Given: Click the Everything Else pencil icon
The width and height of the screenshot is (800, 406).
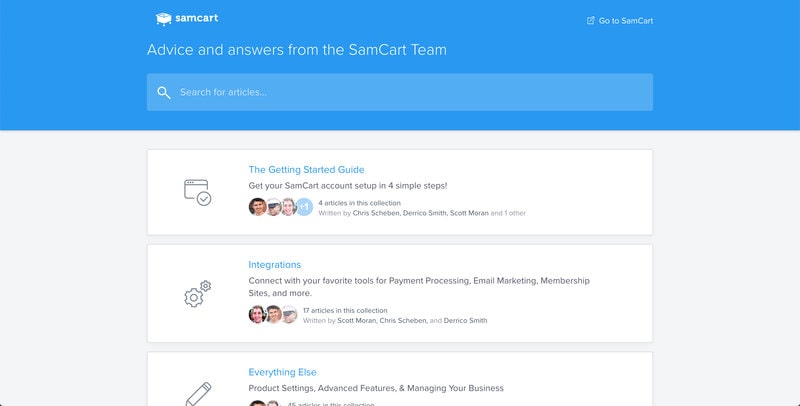Looking at the screenshot, I should point(198,394).
